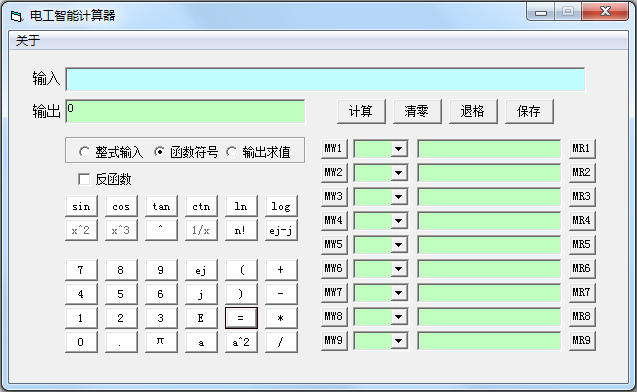
Task: Open the MW5 row dropdown
Action: pos(399,245)
